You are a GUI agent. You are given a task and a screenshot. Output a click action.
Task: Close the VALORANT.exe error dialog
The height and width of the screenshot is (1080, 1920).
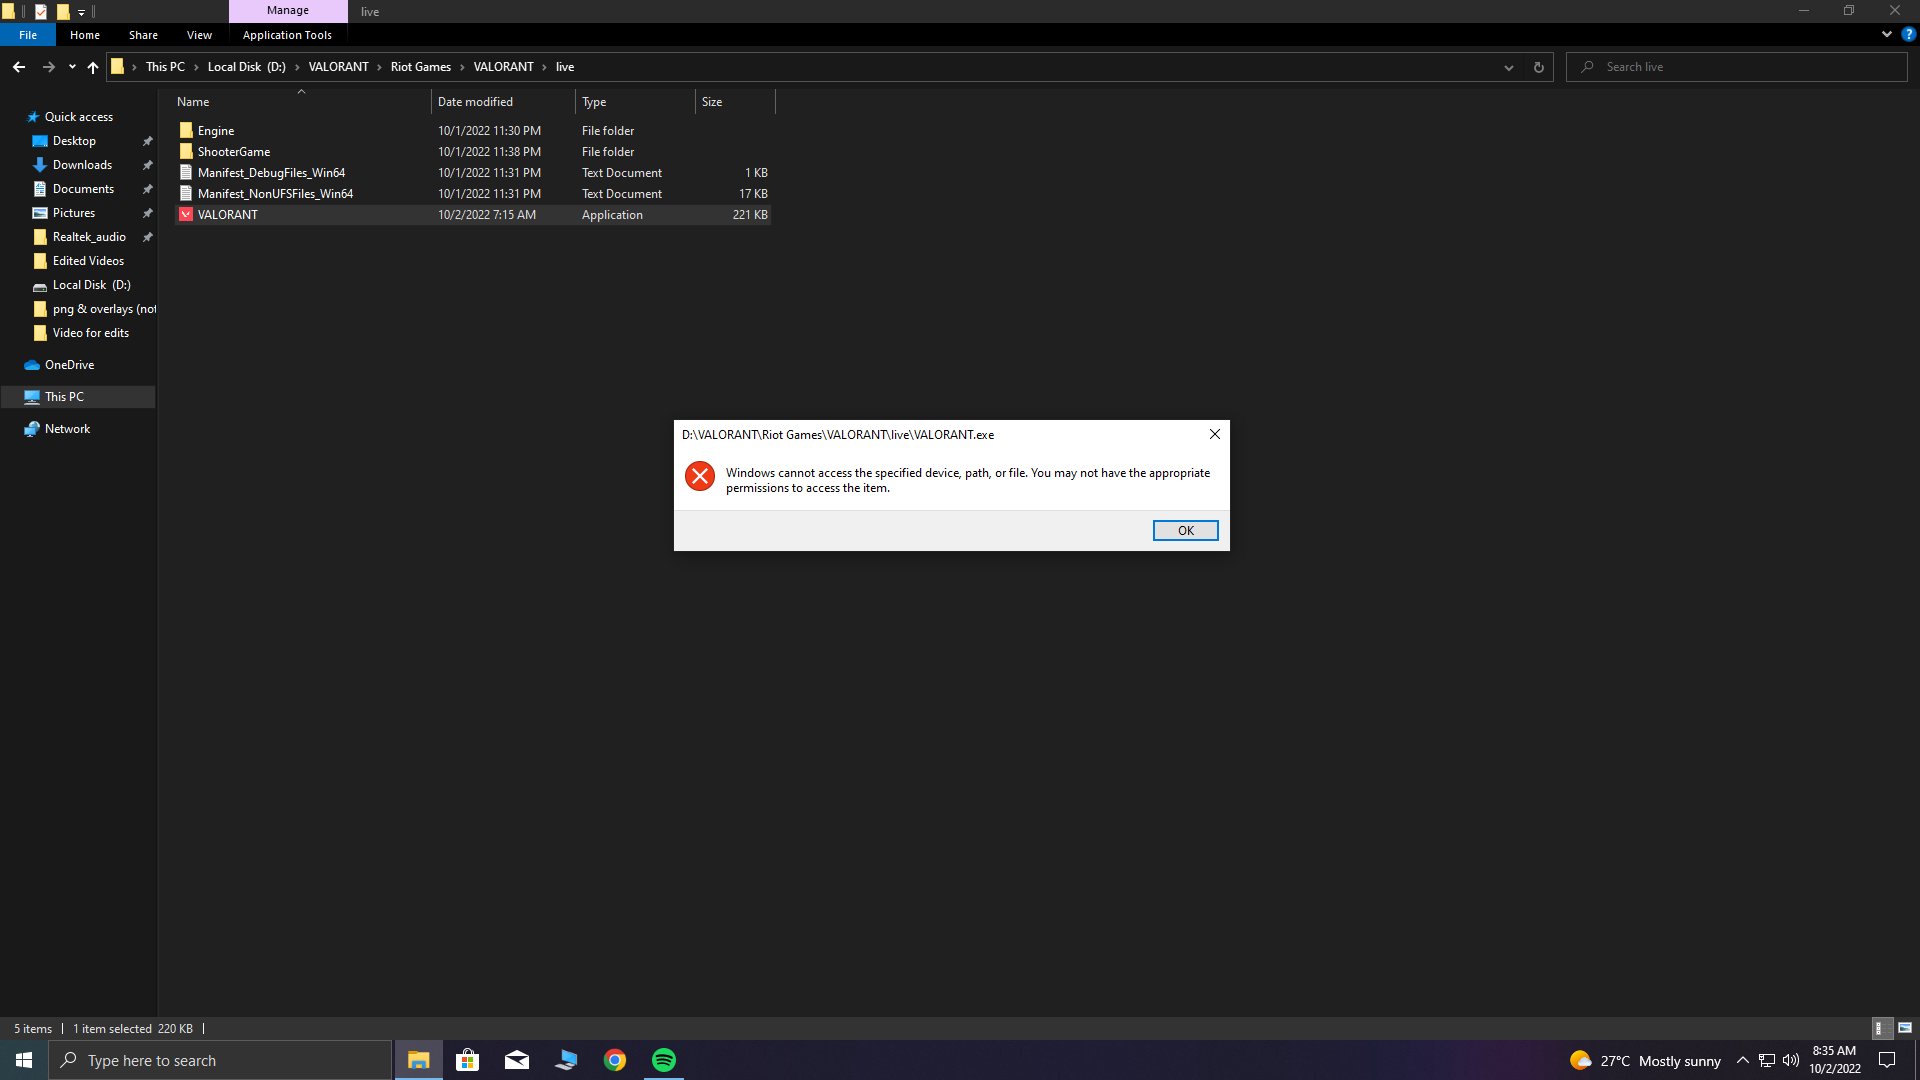(x=1214, y=434)
